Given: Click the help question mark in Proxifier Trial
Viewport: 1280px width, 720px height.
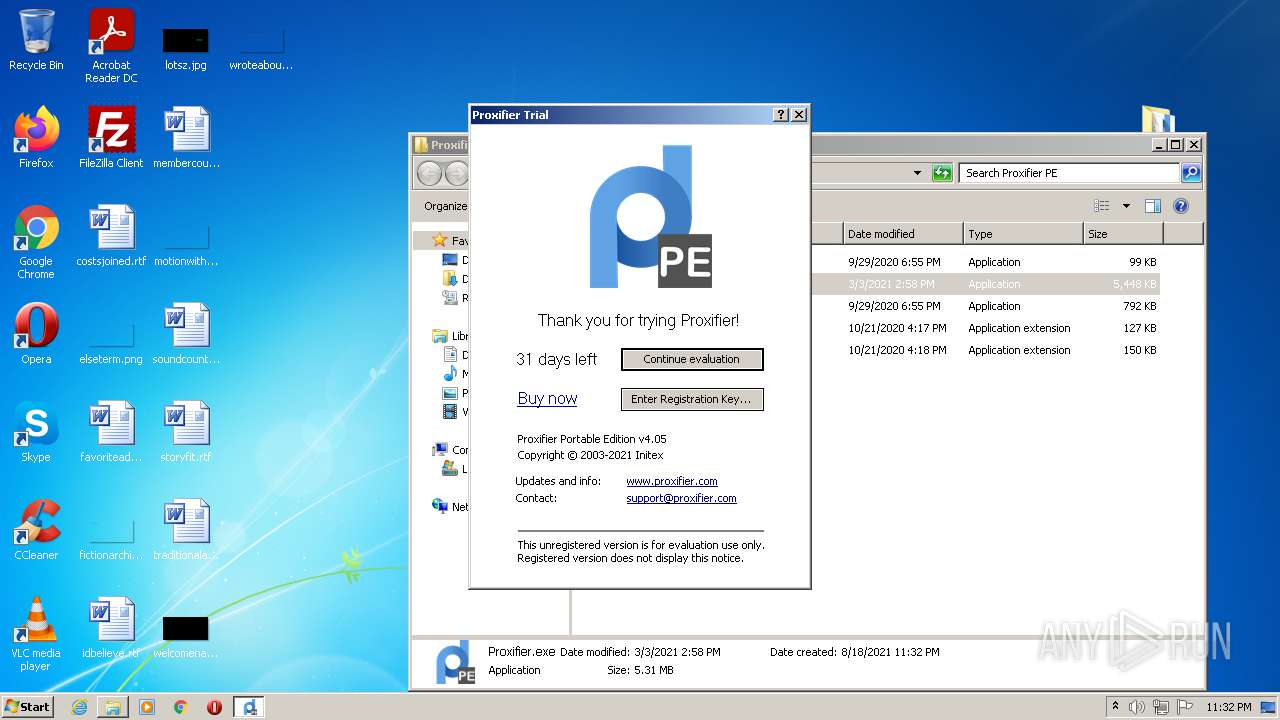Looking at the screenshot, I should [x=781, y=115].
